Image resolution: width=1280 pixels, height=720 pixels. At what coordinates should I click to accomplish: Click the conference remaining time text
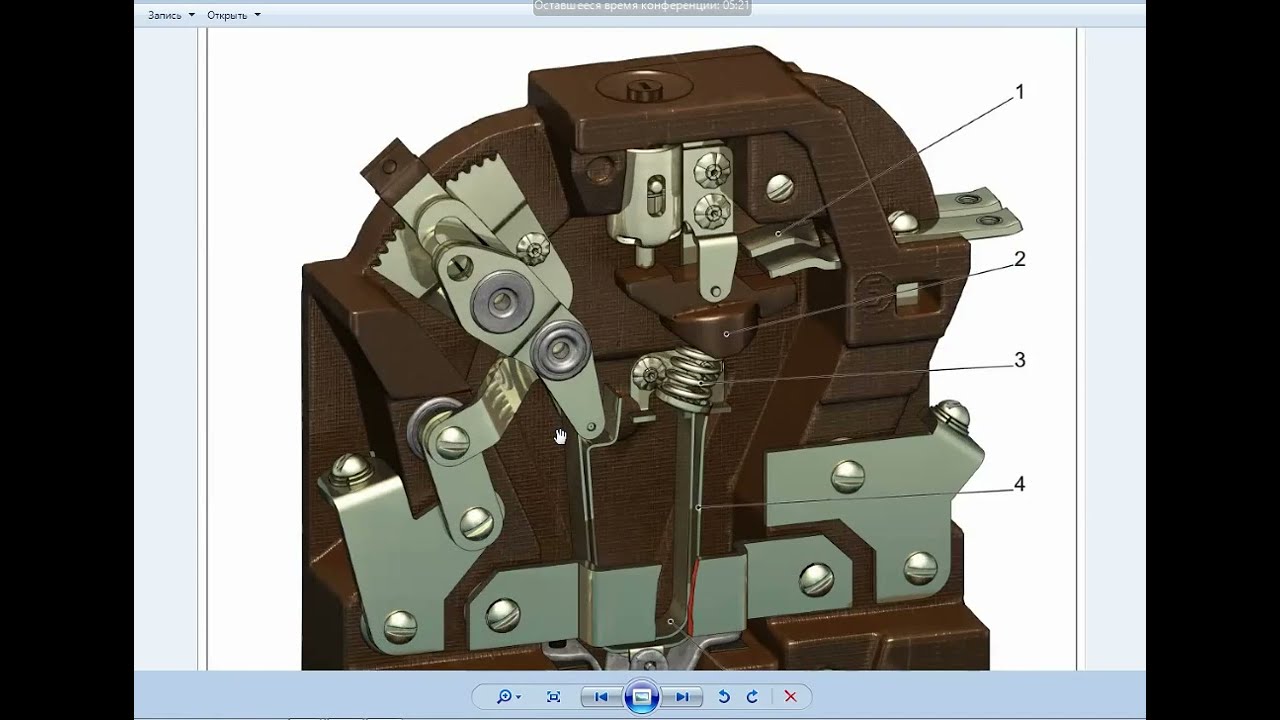tap(642, 6)
